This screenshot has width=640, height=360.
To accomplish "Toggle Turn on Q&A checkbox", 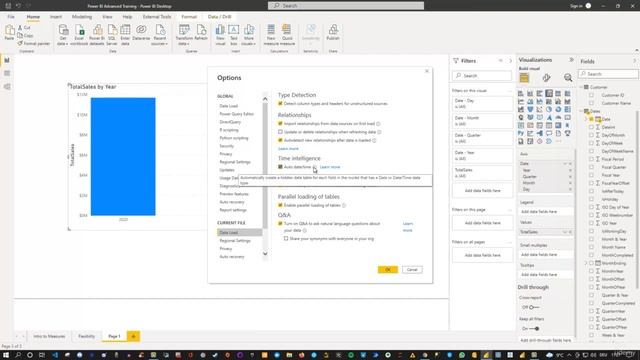I will [280, 224].
